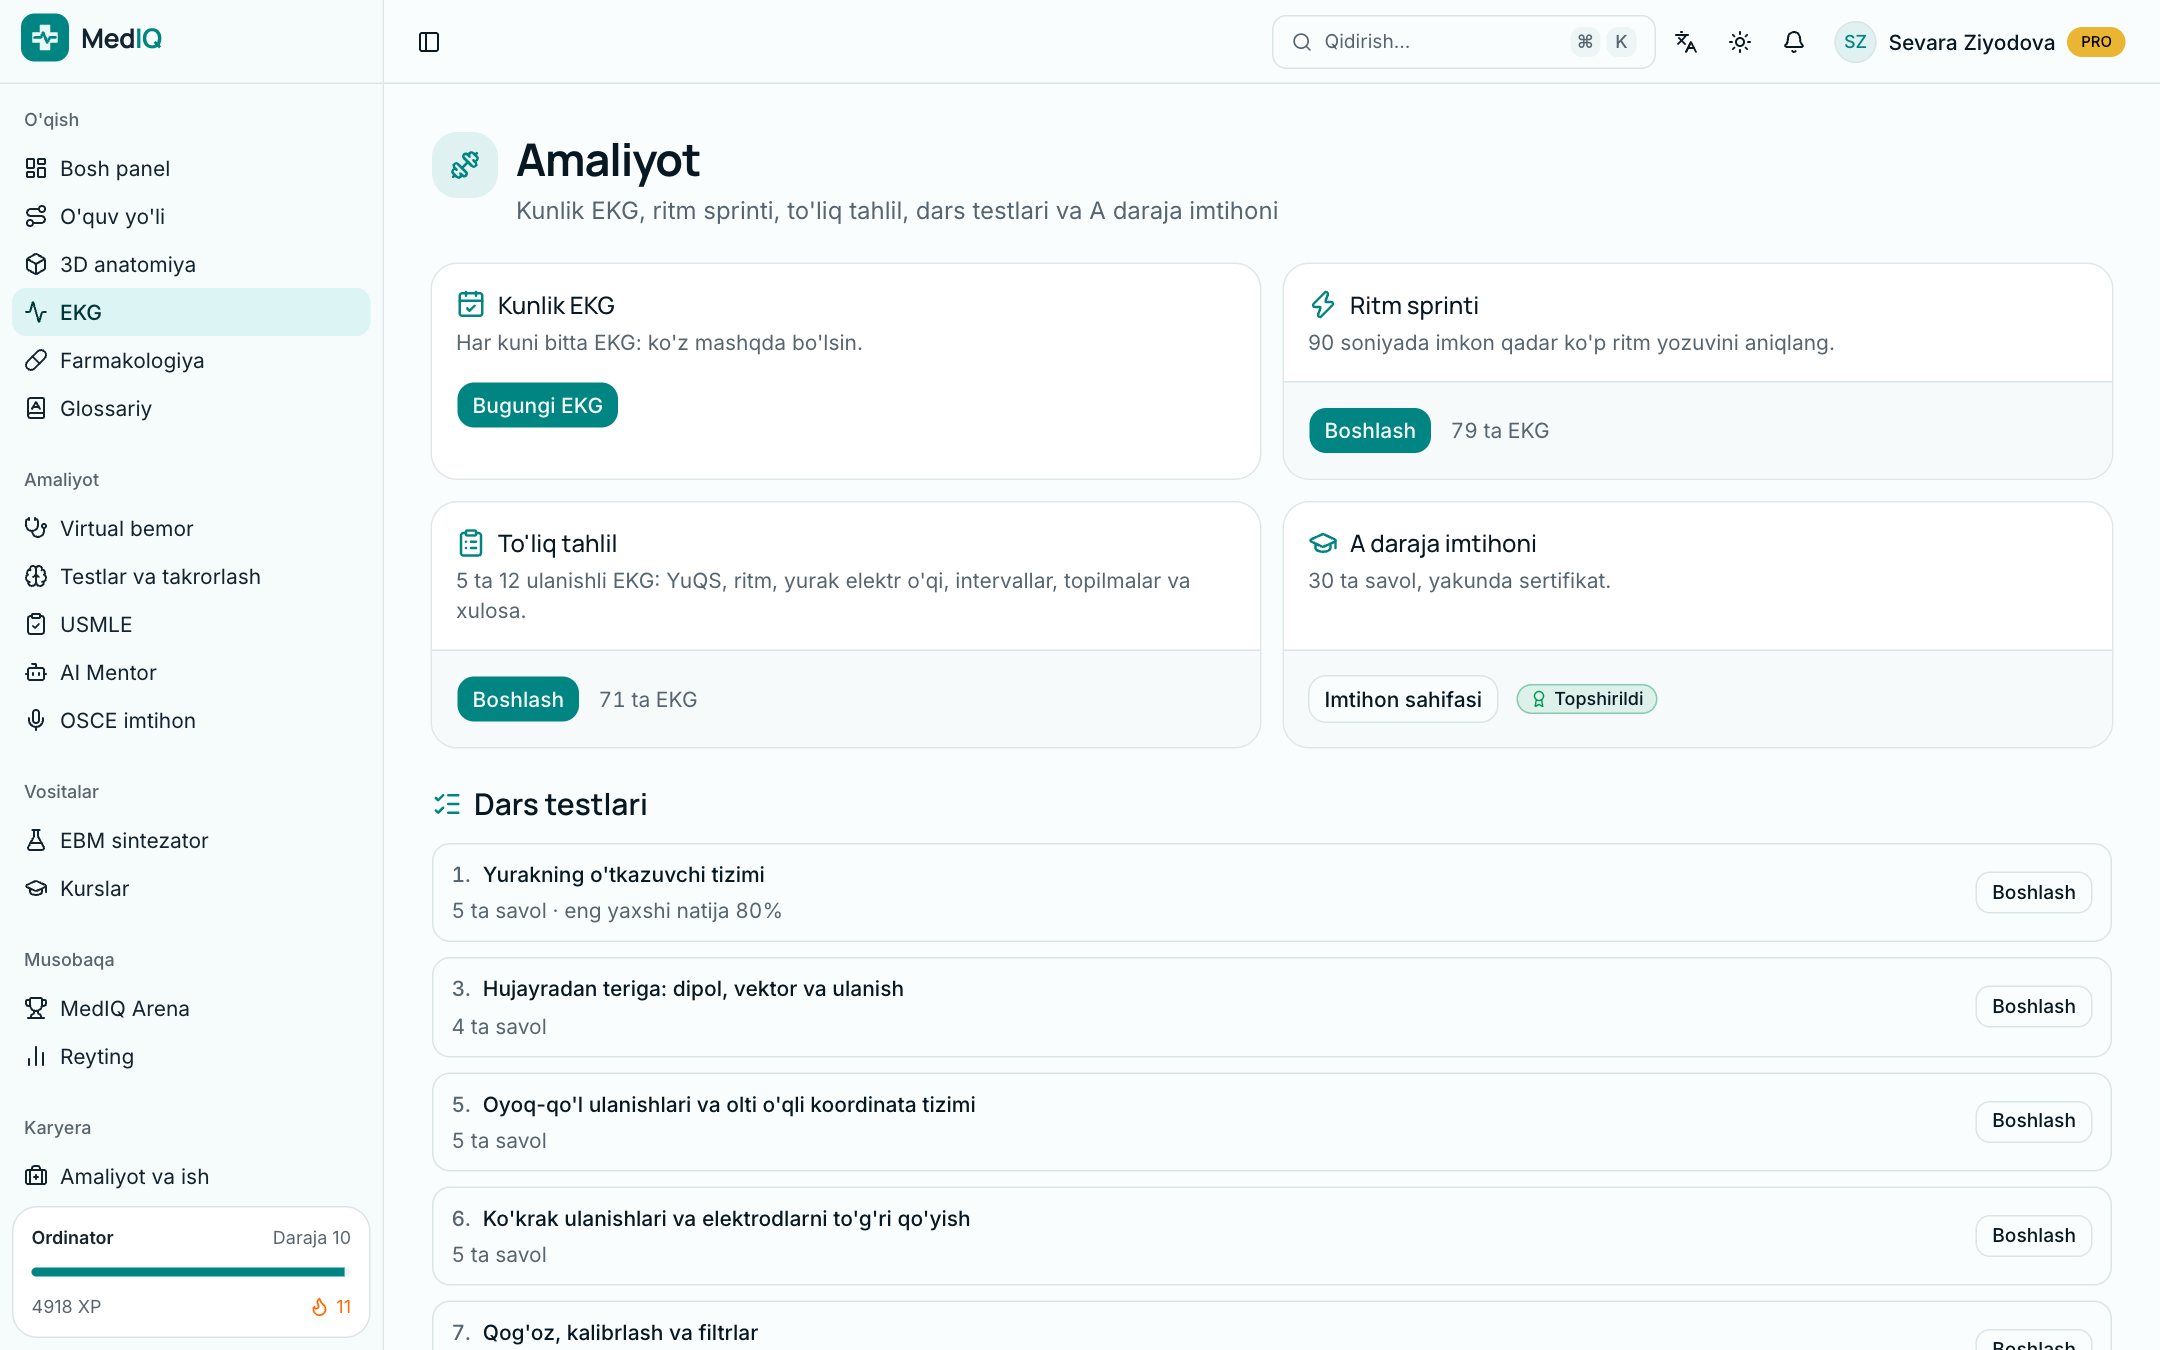Screen dimensions: 2160x1350
Task: Start Yurakning o'tkazuvchi tizimi test
Action: (2033, 892)
